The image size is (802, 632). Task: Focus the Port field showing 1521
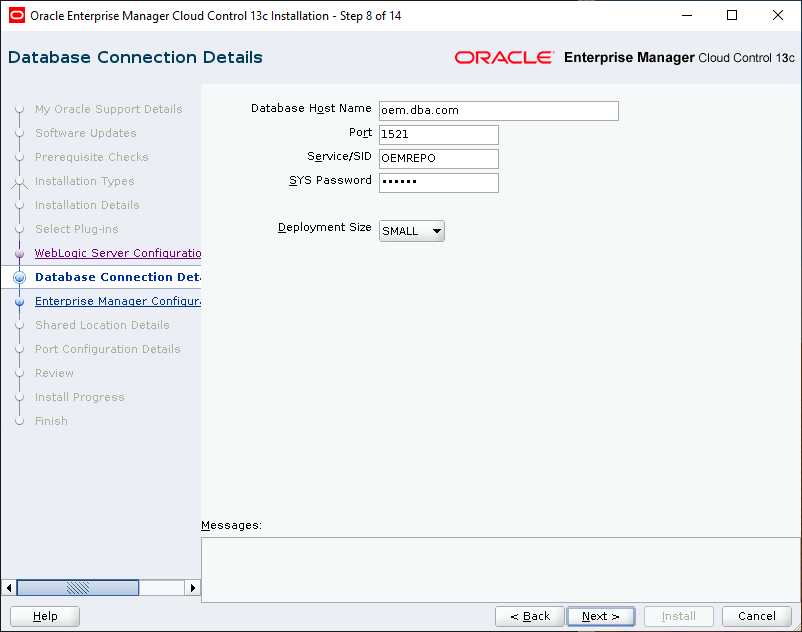click(438, 134)
